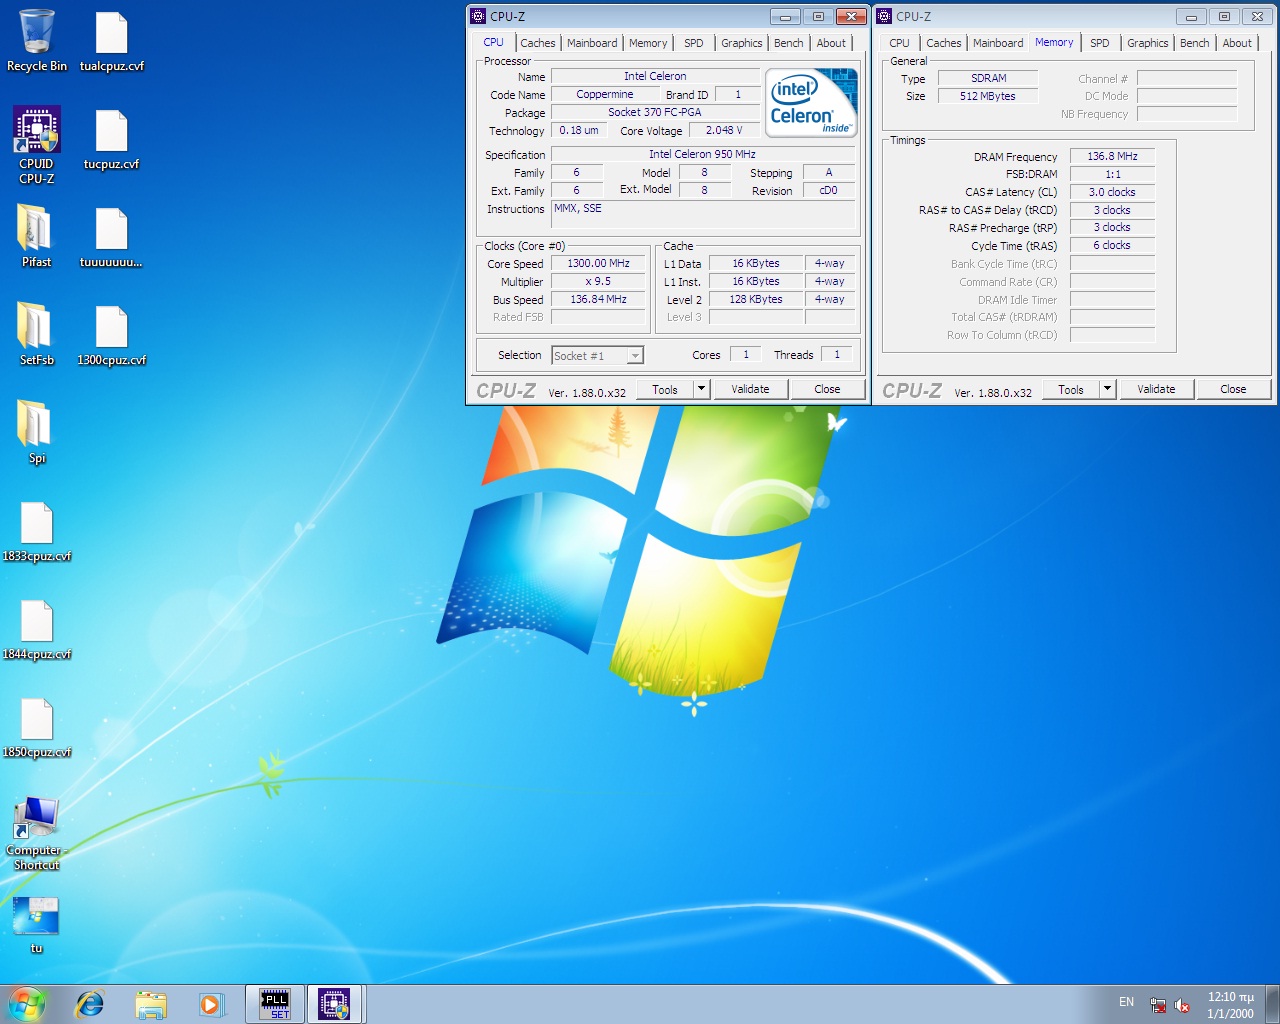Click the DRAM Frequency 136.8 MHz field
Image resolution: width=1280 pixels, height=1024 pixels.
1112,156
